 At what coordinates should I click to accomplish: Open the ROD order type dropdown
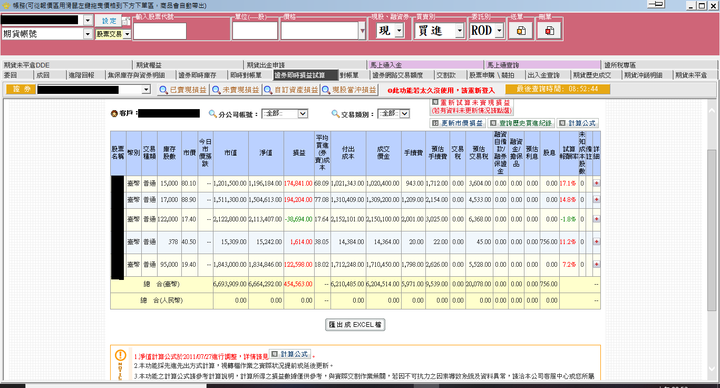(499, 31)
